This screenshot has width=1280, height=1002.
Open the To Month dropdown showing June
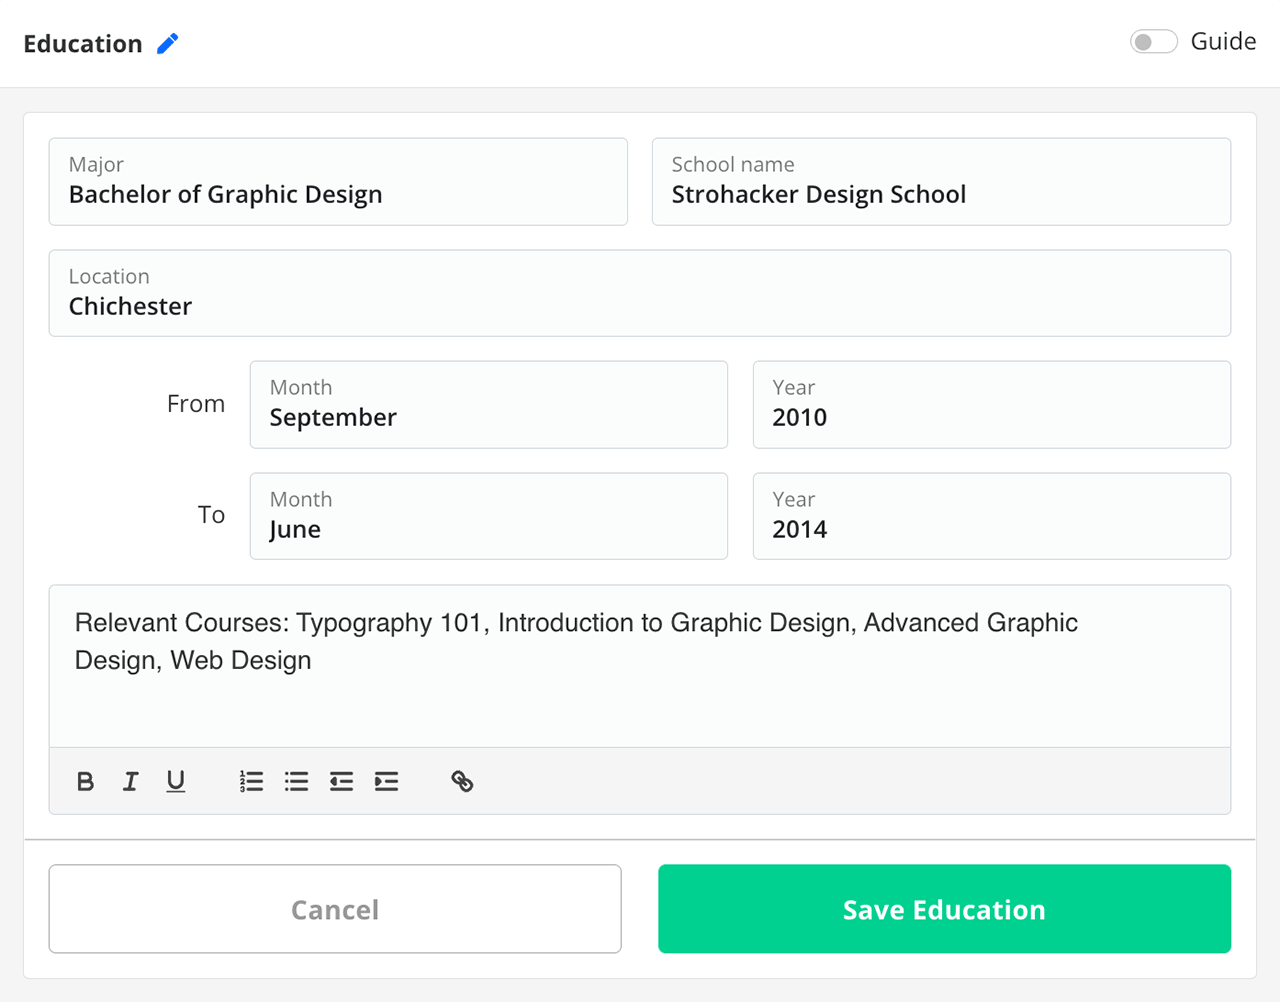pyautogui.click(x=488, y=516)
